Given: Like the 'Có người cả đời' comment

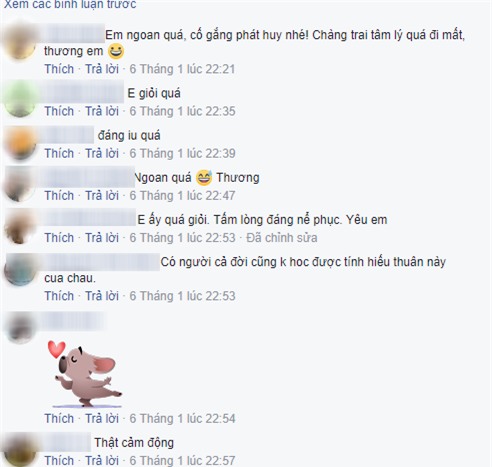Looking at the screenshot, I should tap(59, 296).
